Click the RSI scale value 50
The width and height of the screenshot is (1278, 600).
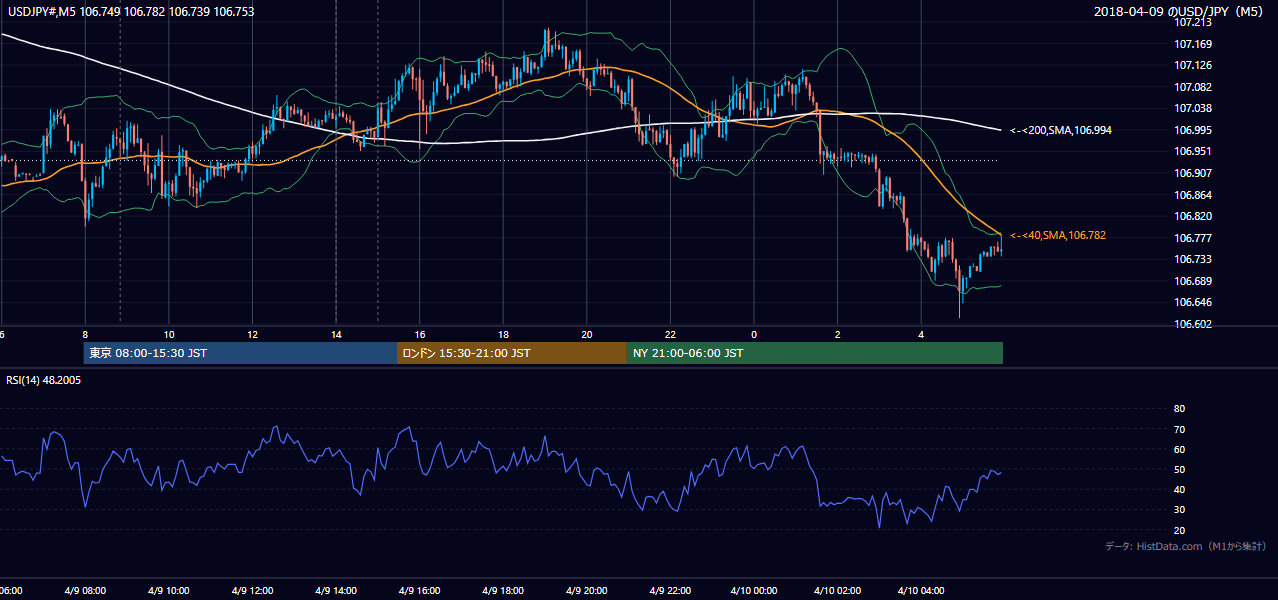click(1179, 470)
